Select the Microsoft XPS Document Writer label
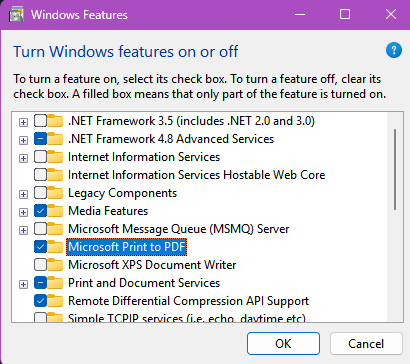Screen dimensions: 410x364 pos(152,265)
